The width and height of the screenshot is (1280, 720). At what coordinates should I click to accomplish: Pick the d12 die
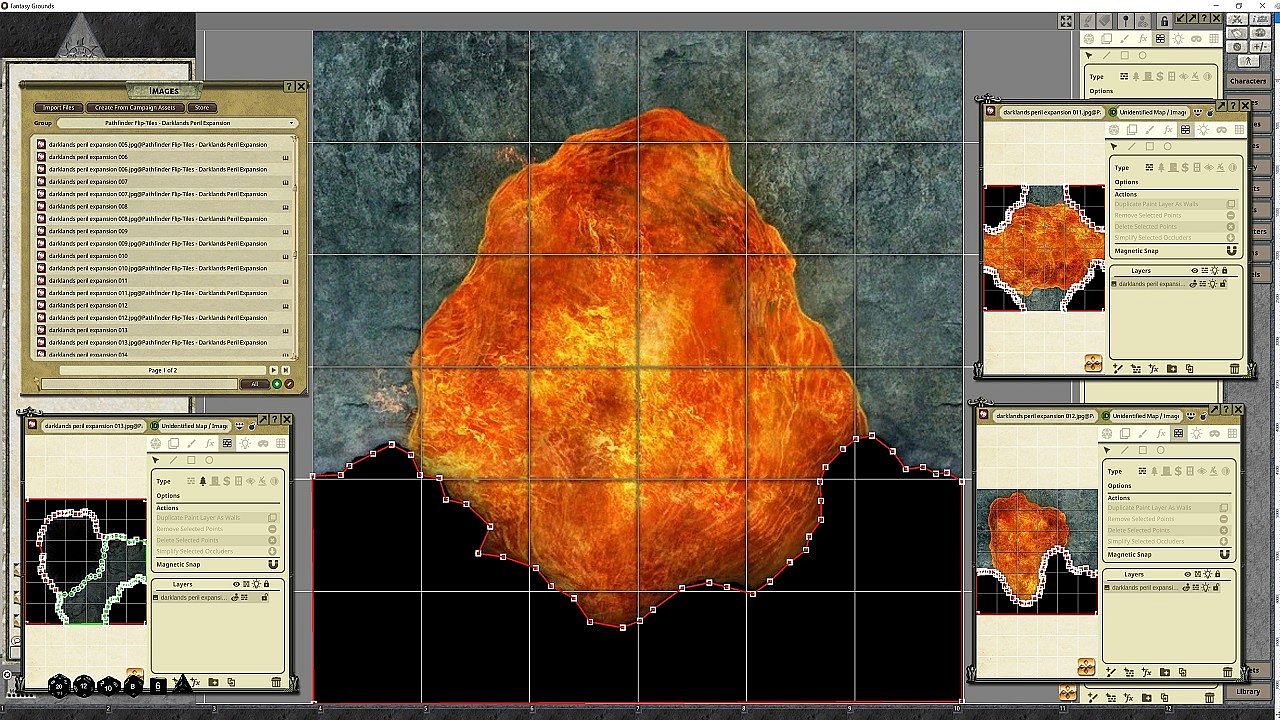click(84, 686)
